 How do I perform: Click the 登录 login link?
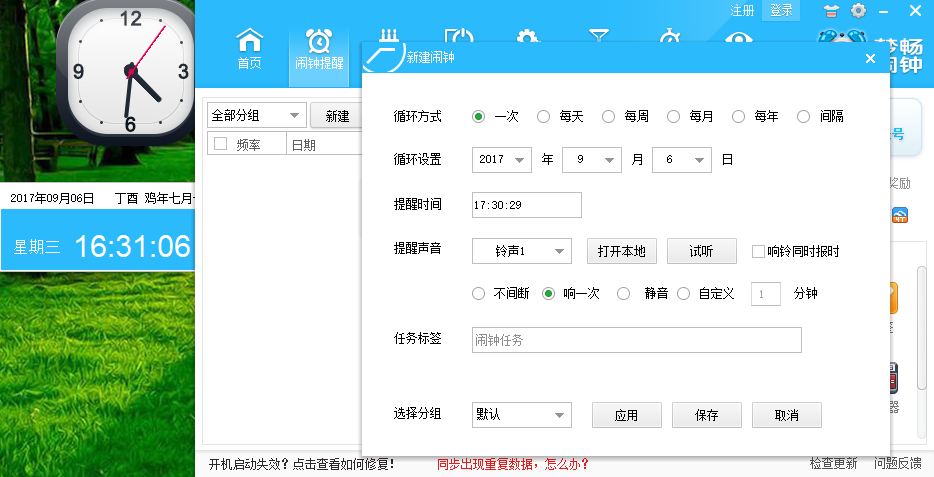click(781, 11)
